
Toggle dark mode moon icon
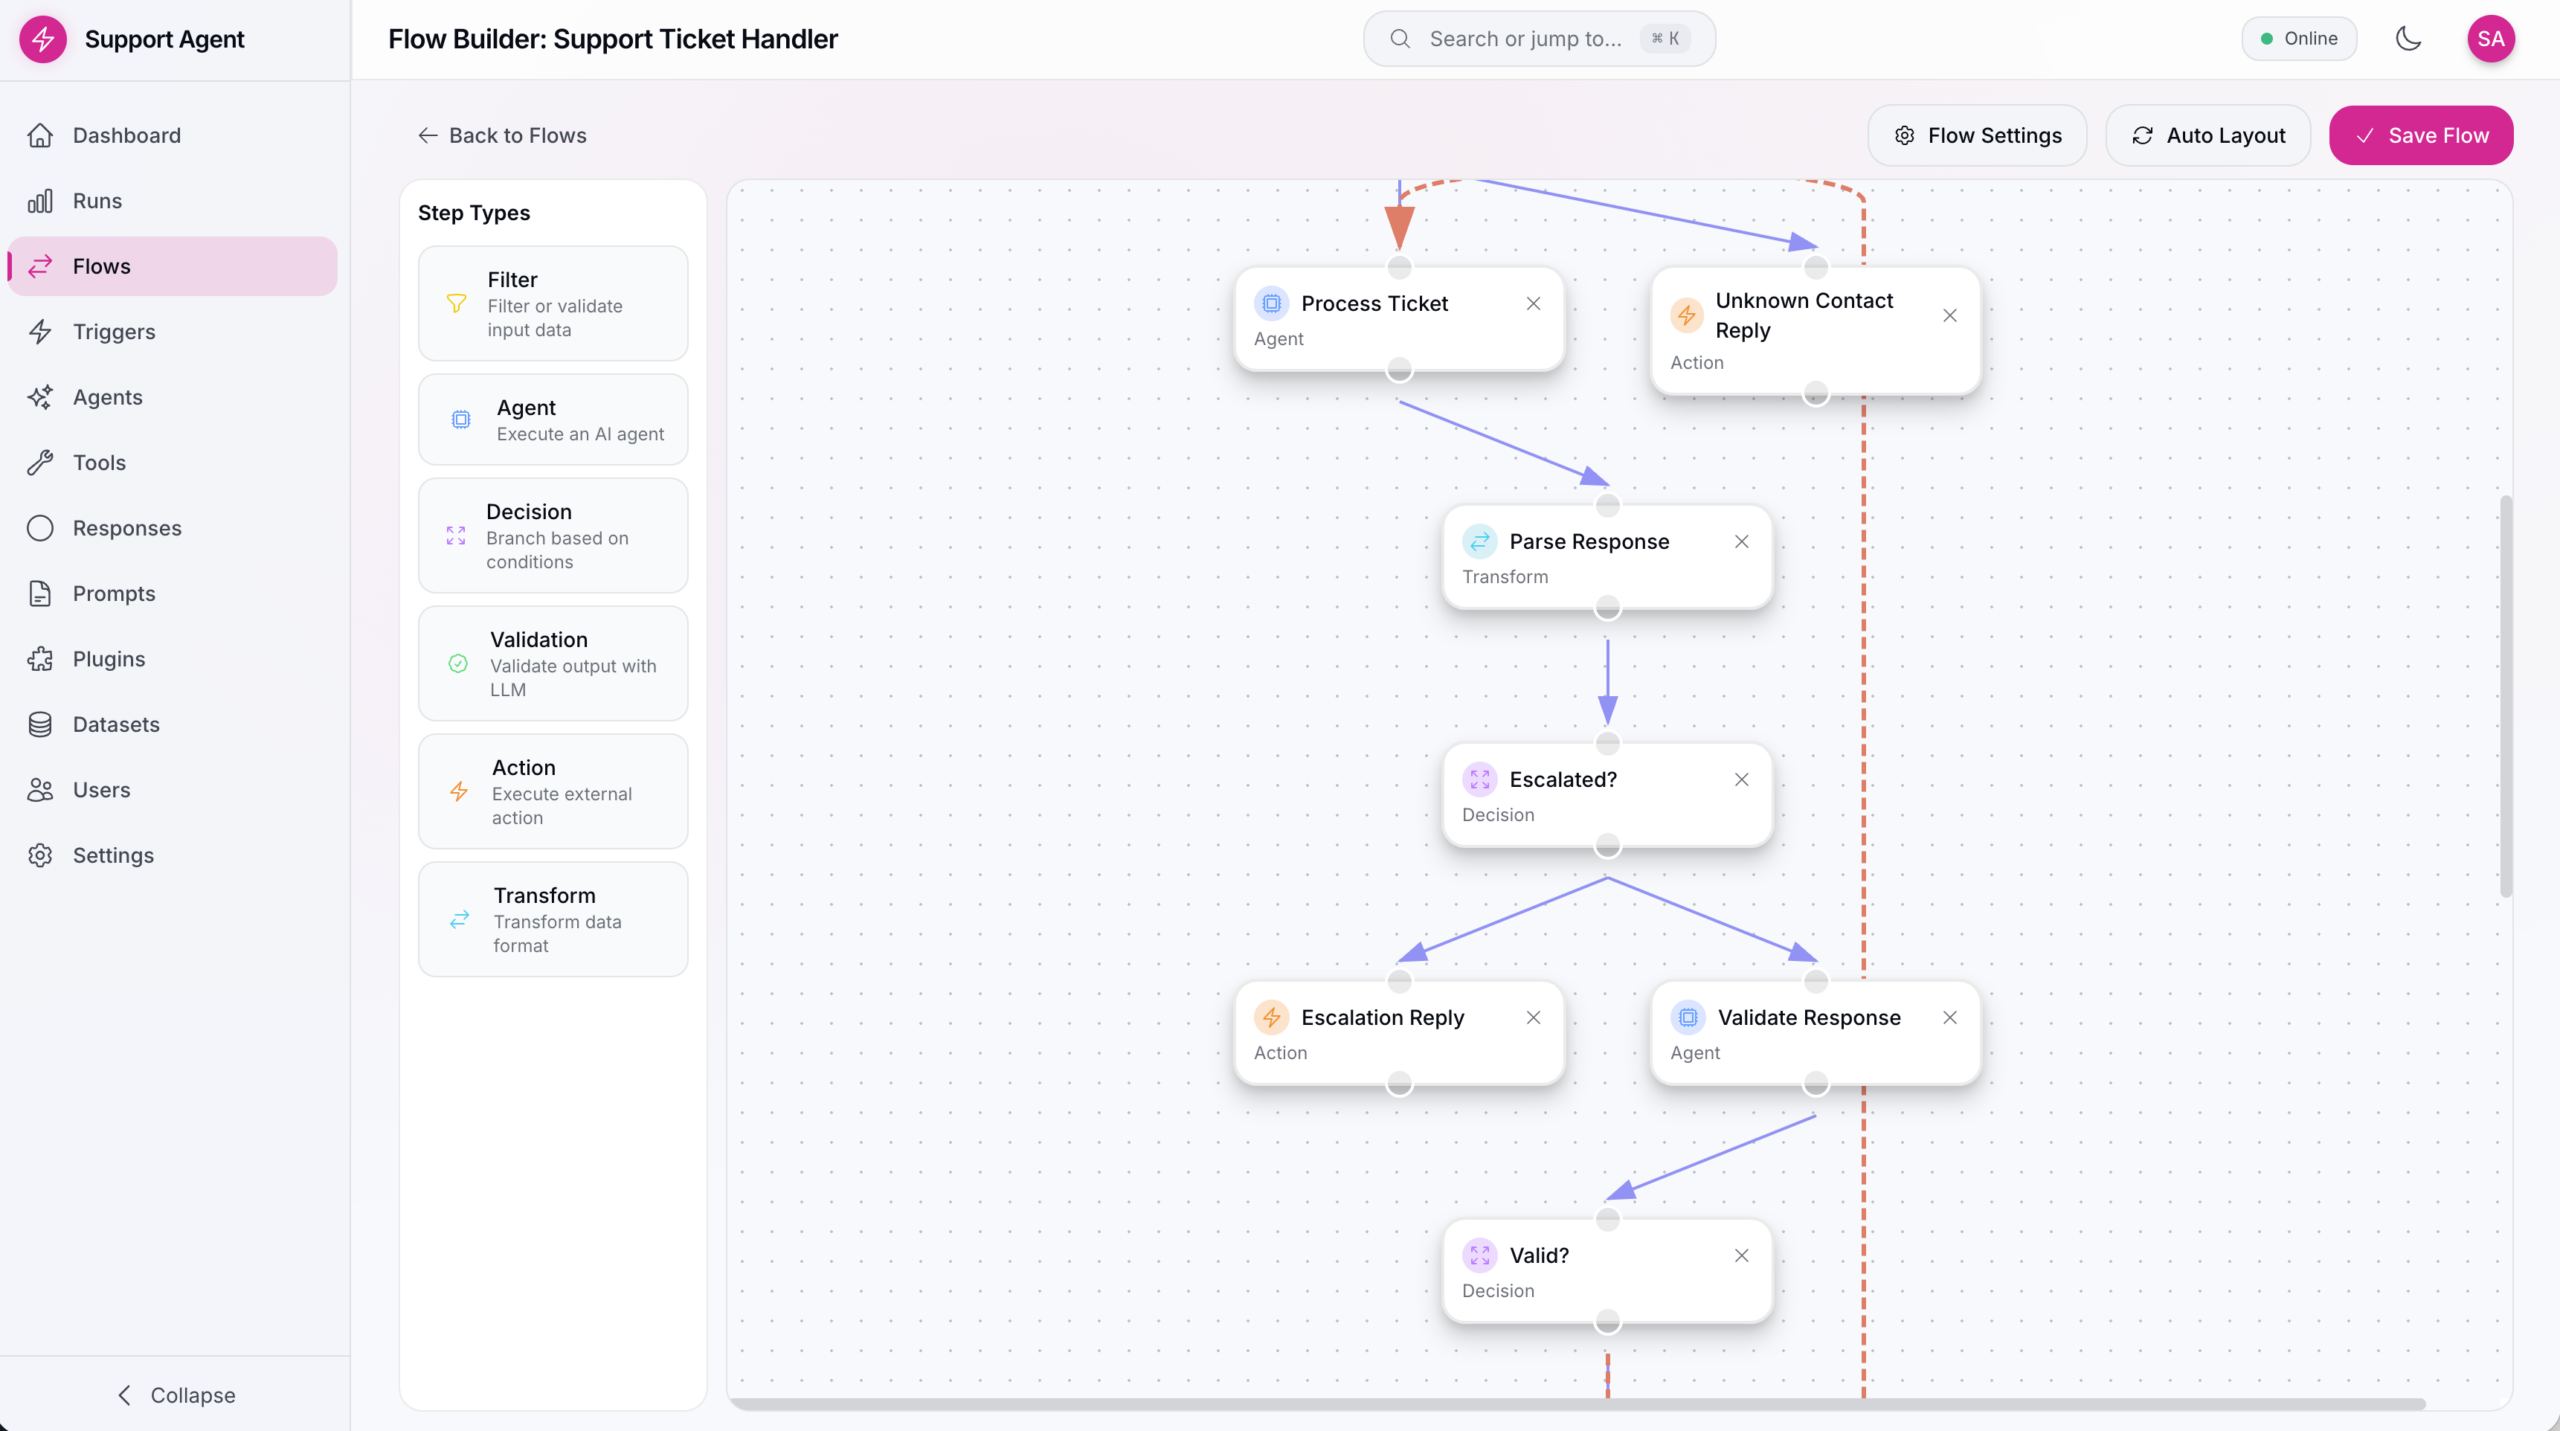pyautogui.click(x=2409, y=39)
